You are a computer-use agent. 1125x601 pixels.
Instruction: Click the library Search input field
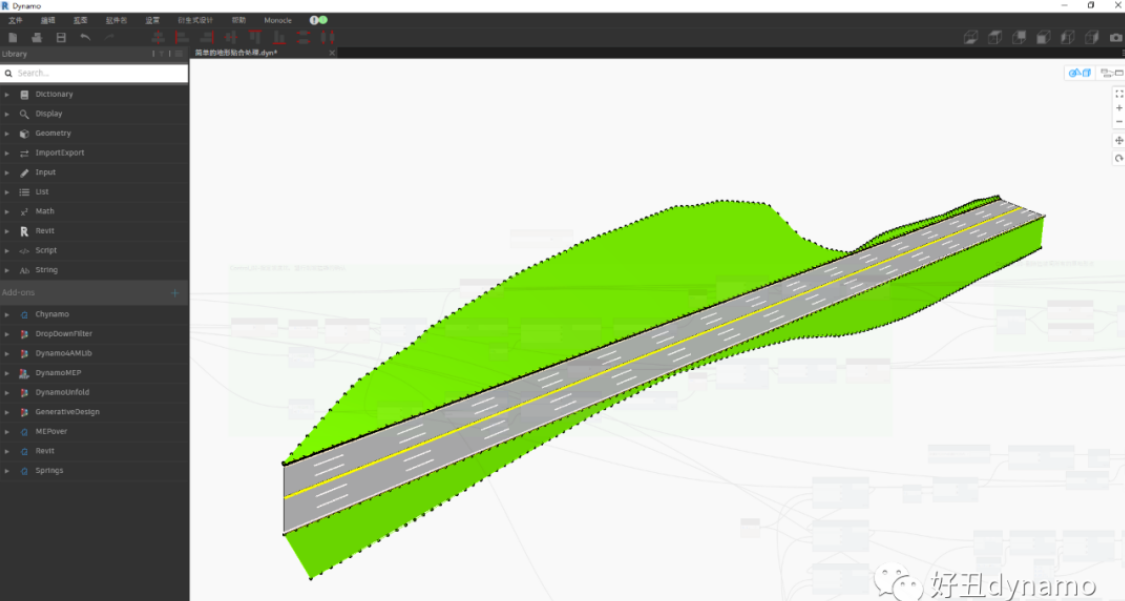click(94, 73)
